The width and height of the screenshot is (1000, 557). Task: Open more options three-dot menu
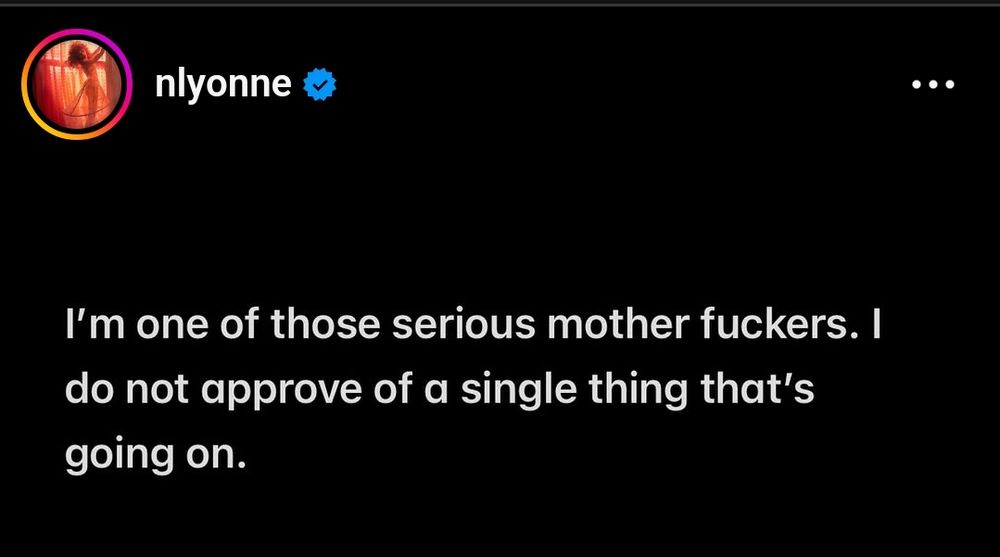pos(935,86)
